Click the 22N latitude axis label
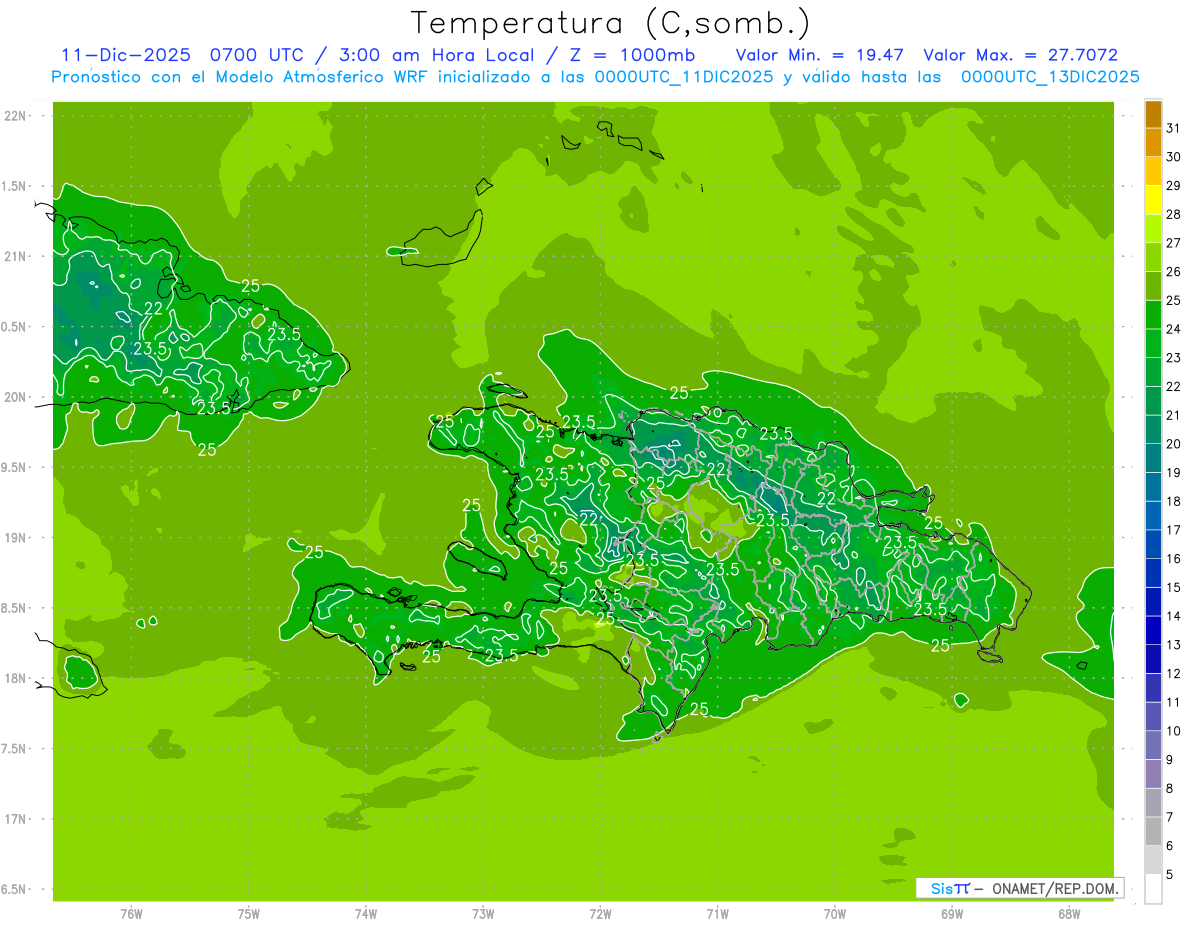Viewport: 1200px width, 927px height. pos(14,116)
